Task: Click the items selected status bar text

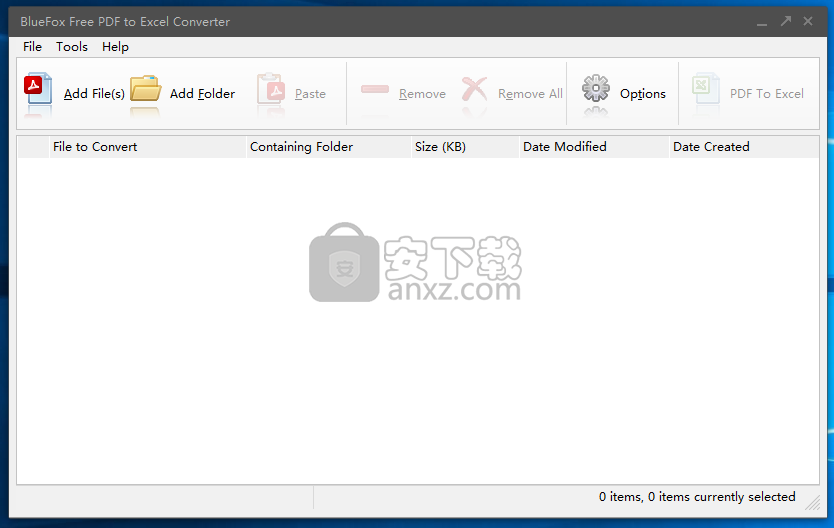Action: tap(697, 497)
